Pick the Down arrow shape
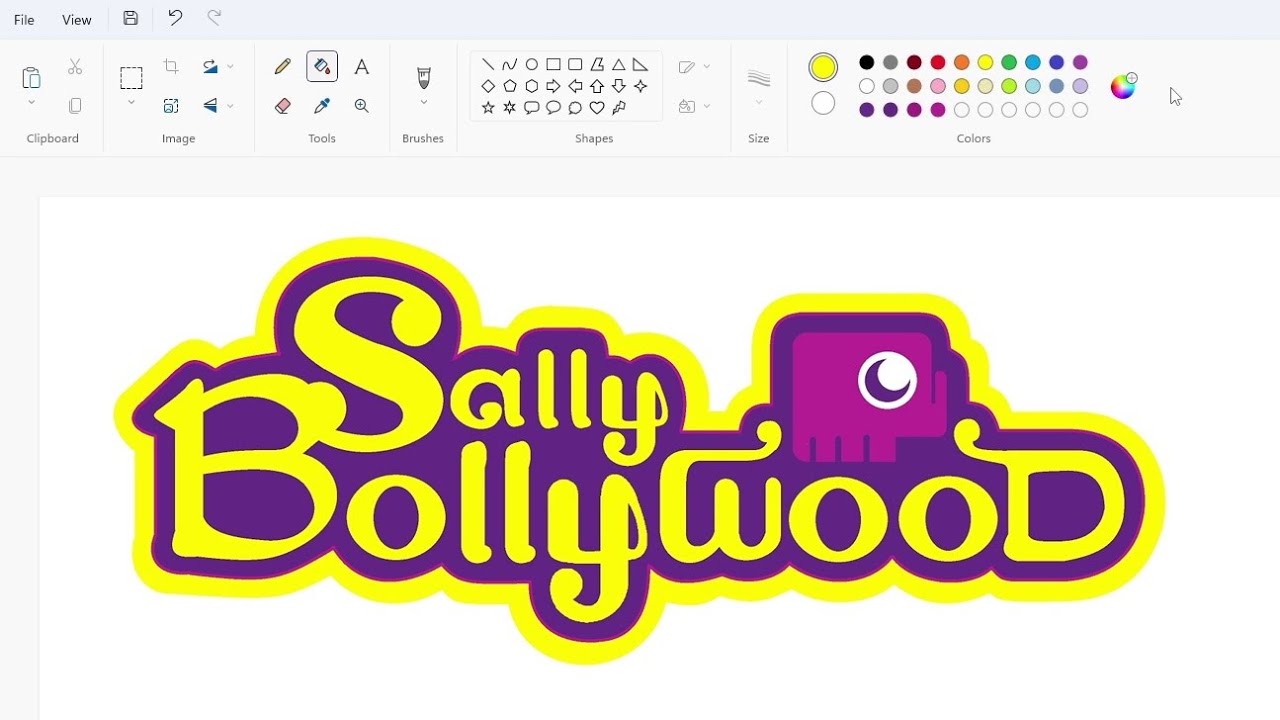This screenshot has height=720, width=1280. [619, 86]
